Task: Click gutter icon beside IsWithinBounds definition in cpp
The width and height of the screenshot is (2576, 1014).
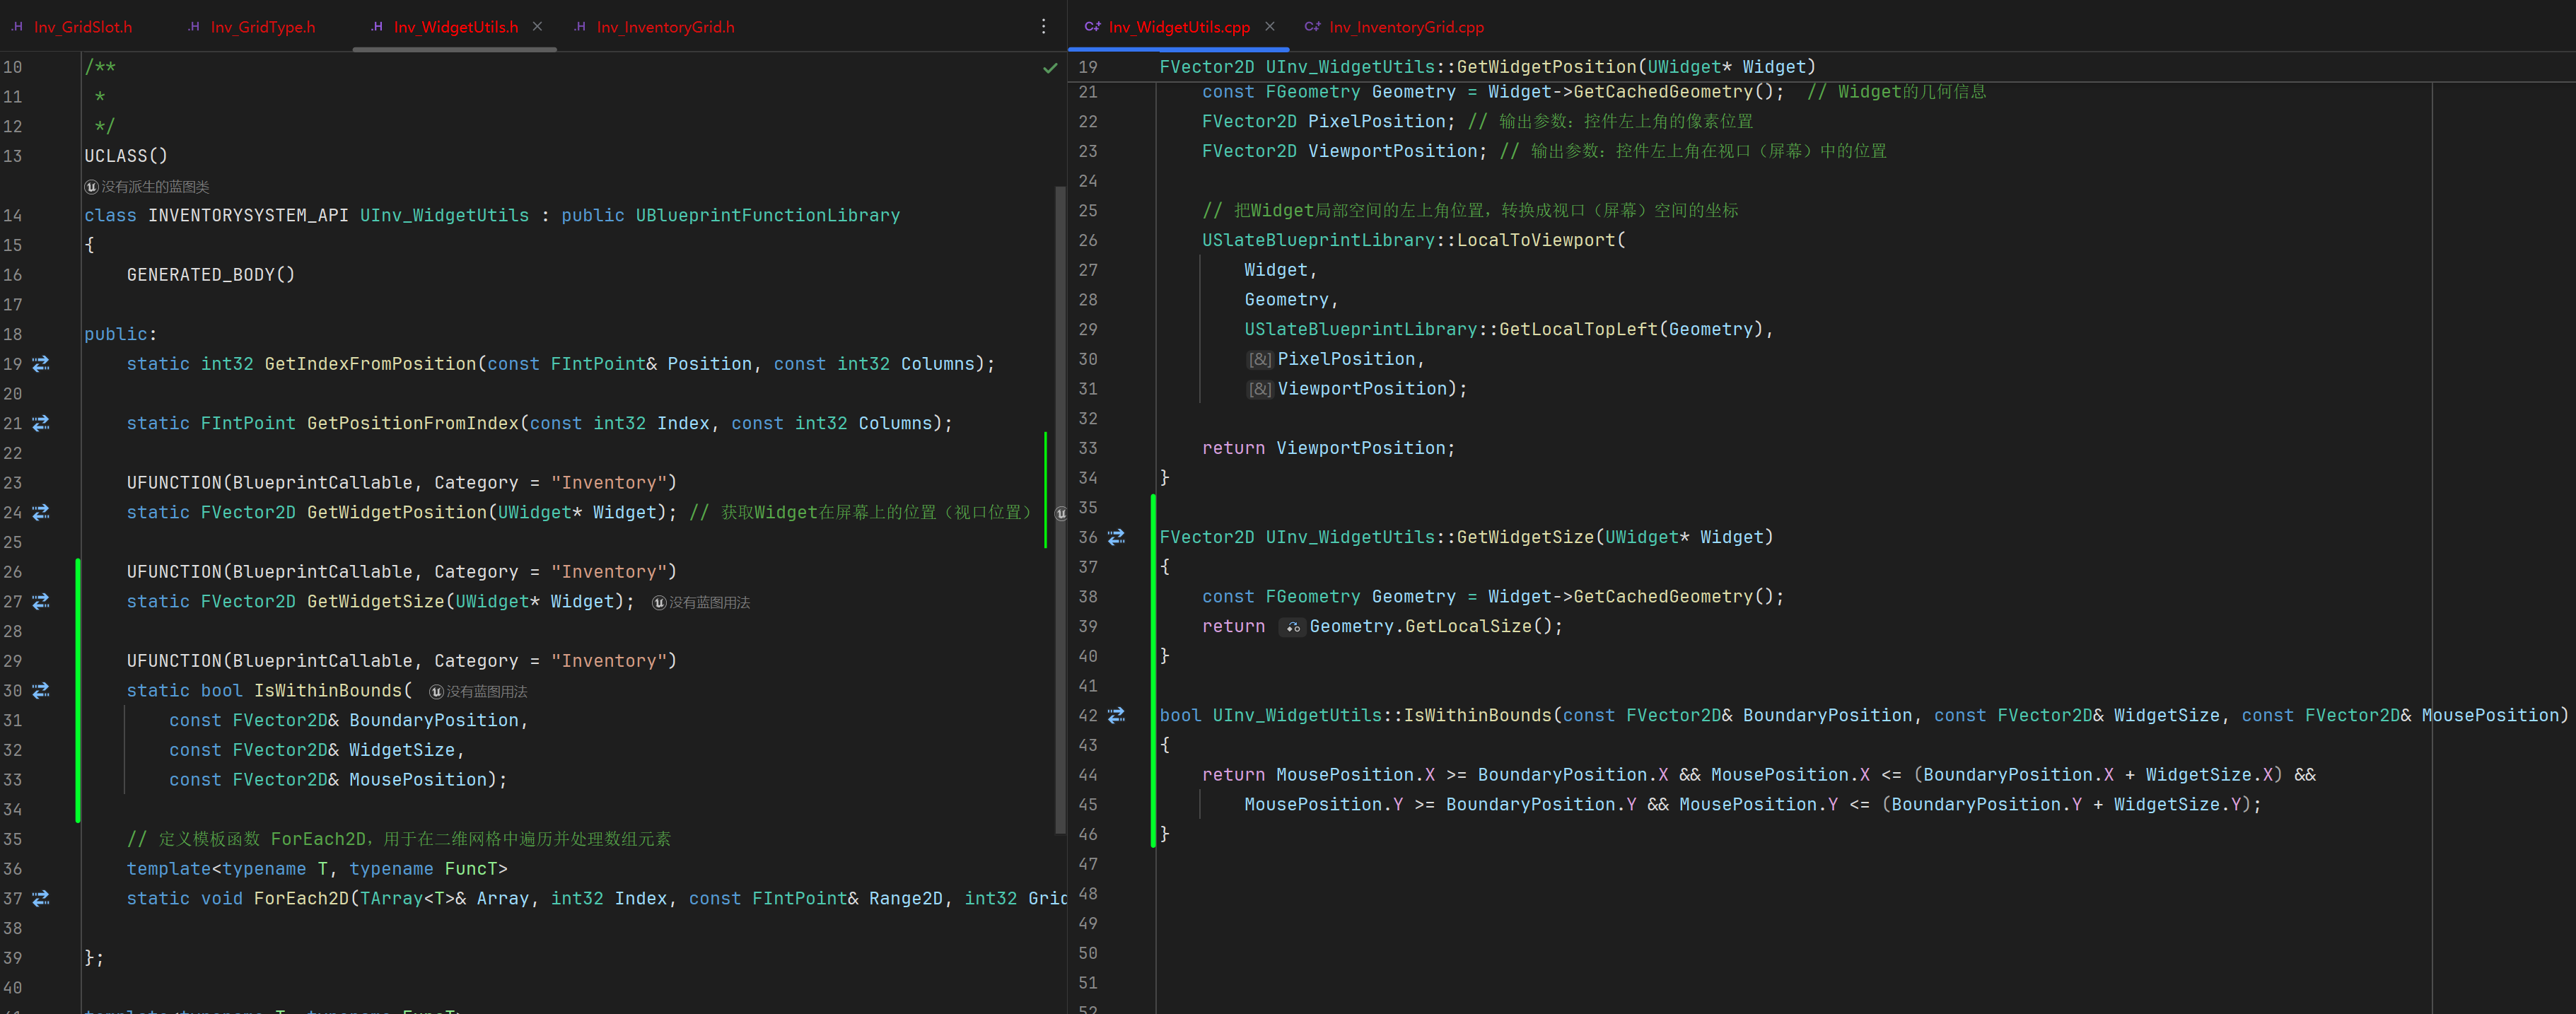Action: pyautogui.click(x=1116, y=715)
